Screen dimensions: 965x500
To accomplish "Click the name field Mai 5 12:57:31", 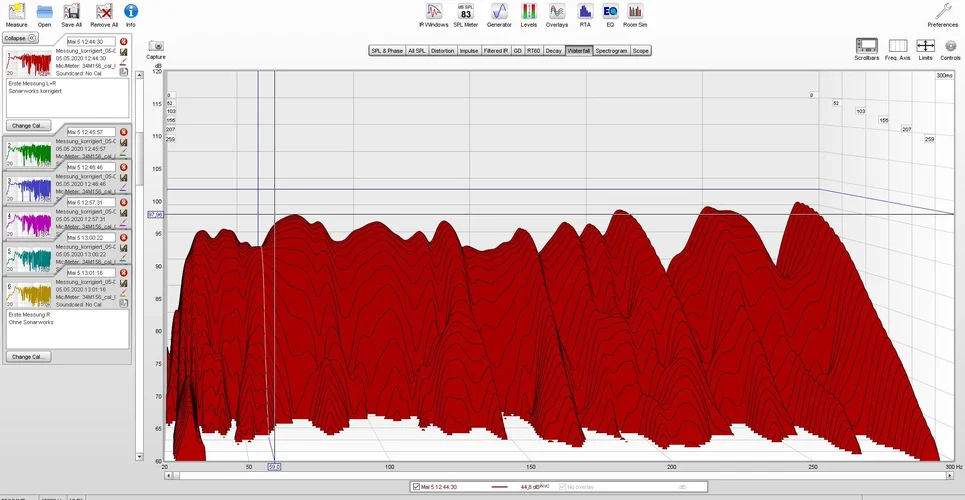I will click(x=91, y=202).
